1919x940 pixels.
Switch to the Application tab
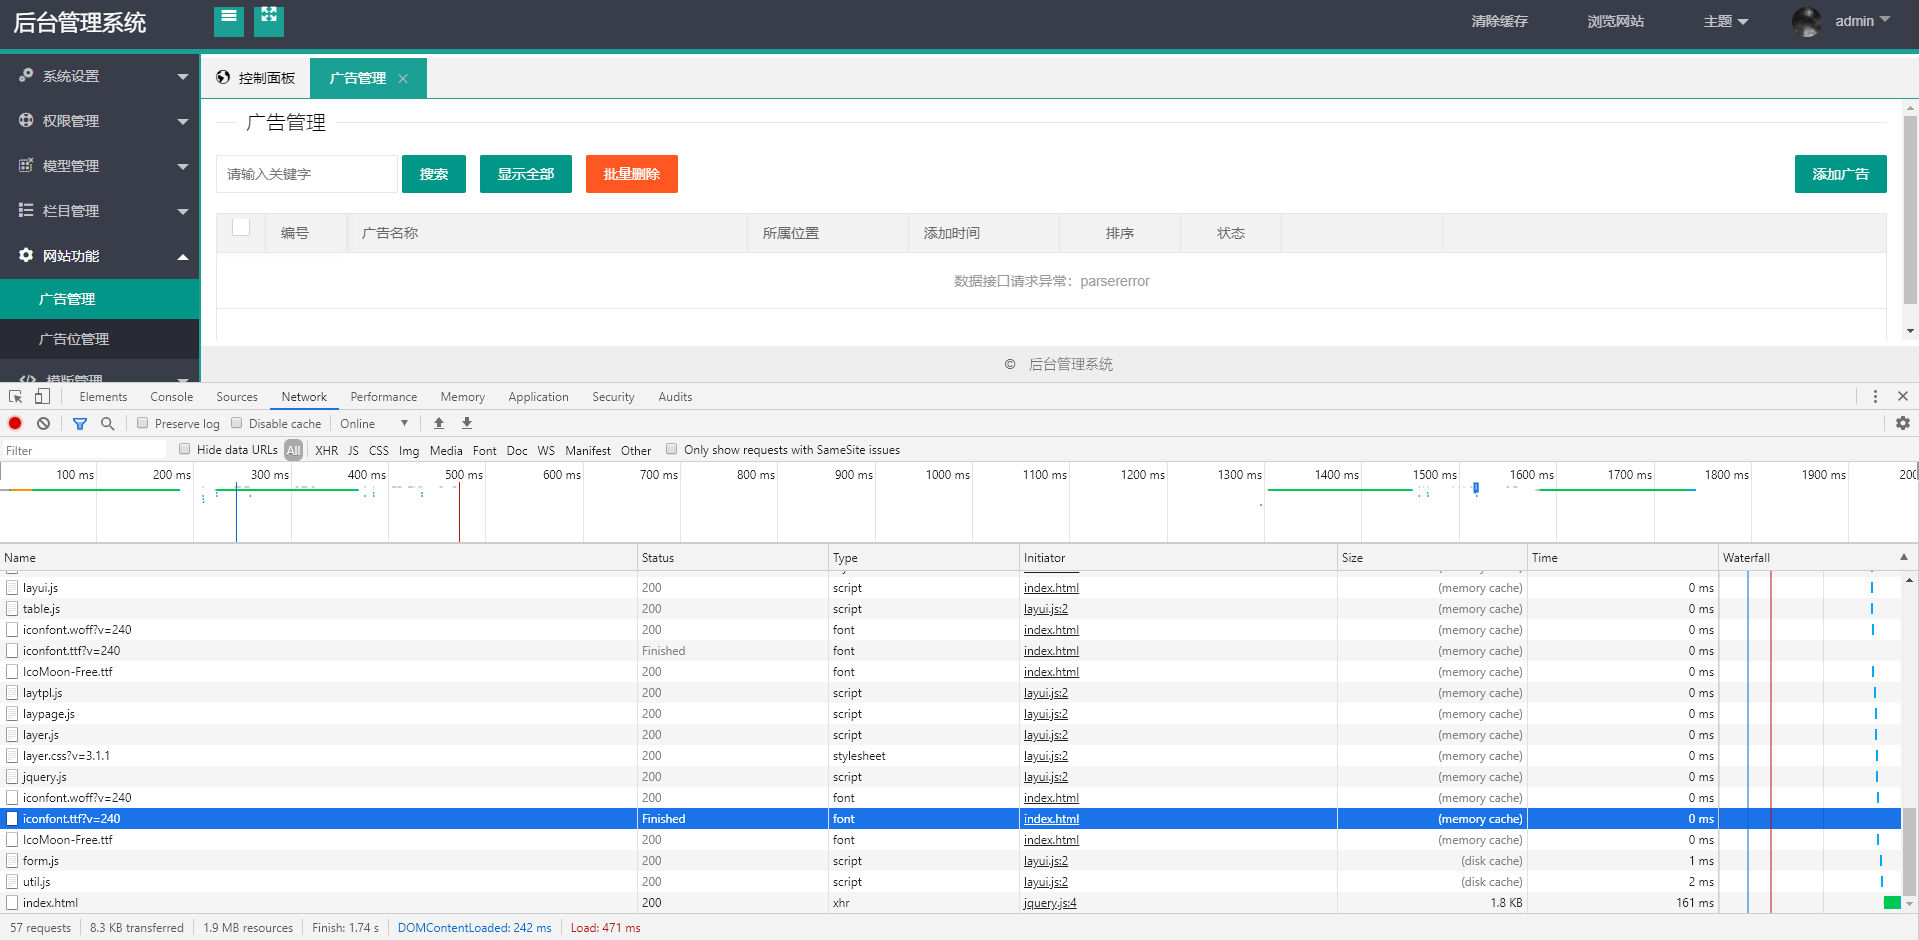tap(538, 397)
